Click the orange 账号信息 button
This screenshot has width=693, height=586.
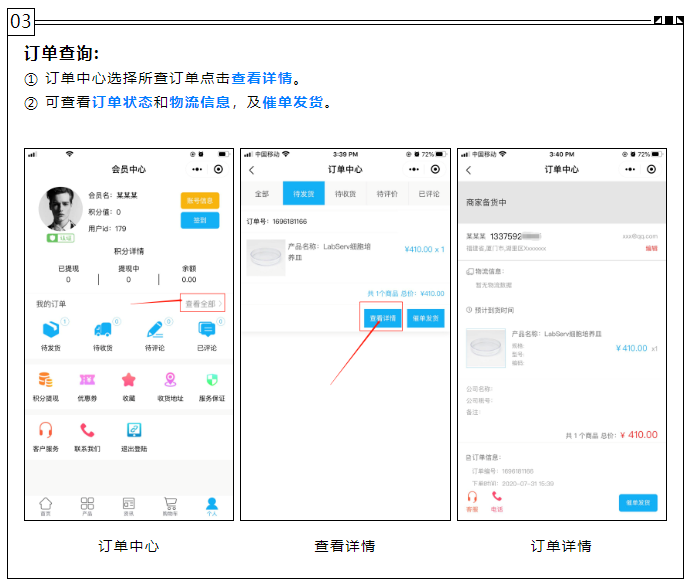click(200, 200)
